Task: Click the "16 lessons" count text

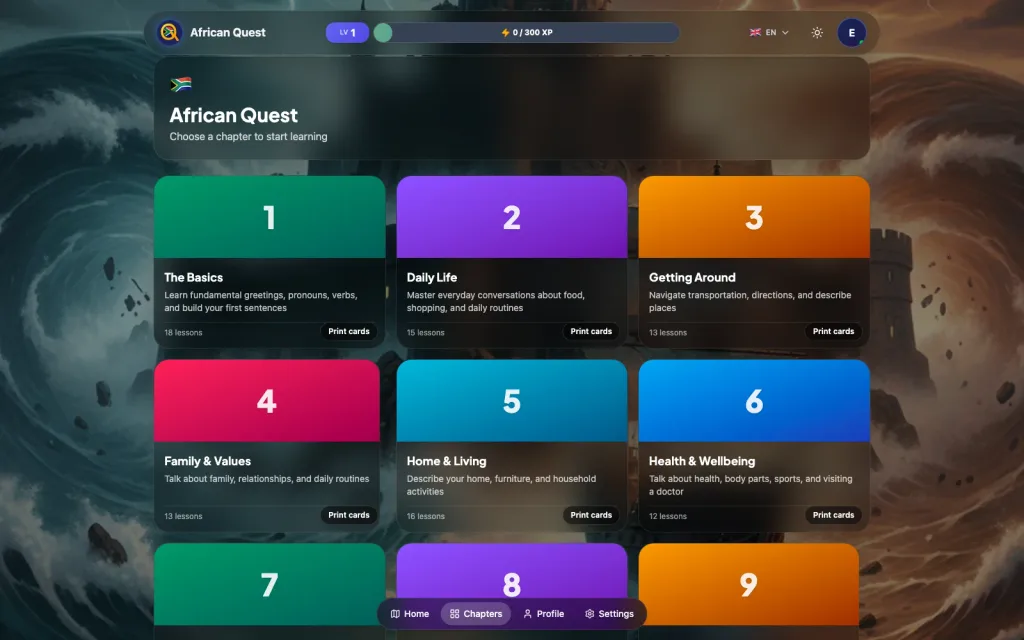Action: tap(426, 516)
